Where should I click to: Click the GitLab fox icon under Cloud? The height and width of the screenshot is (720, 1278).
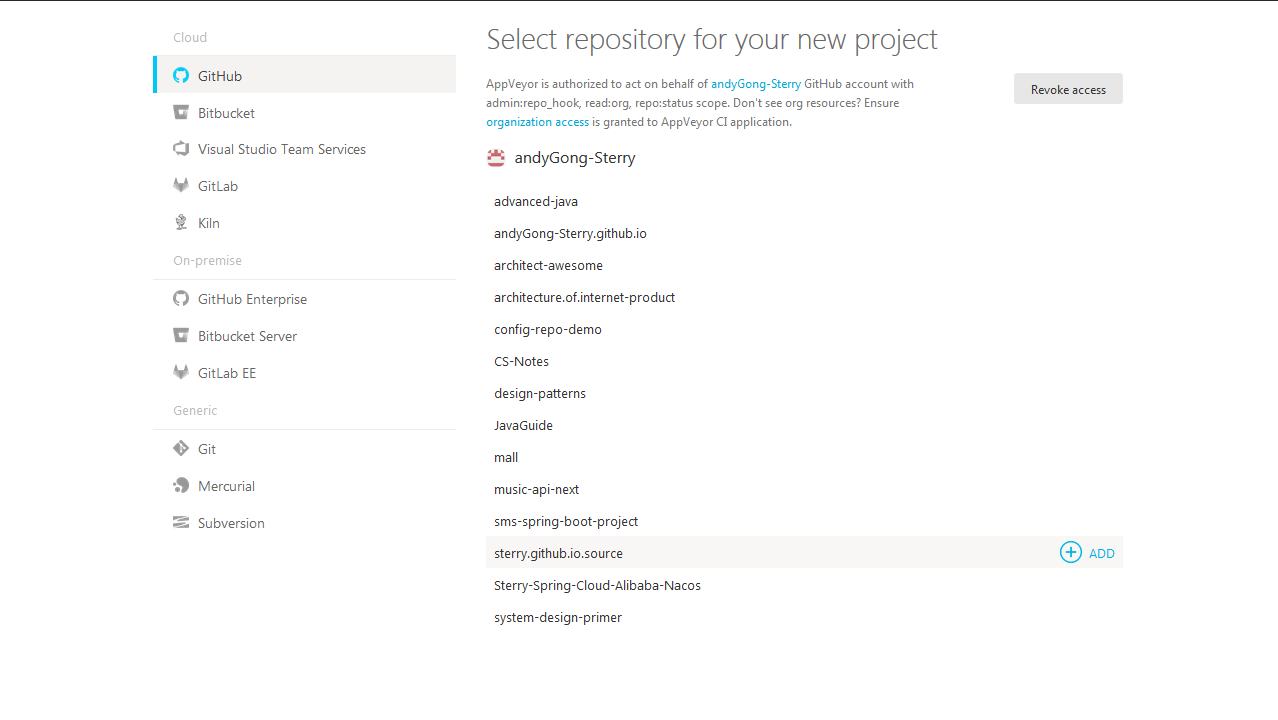tap(181, 185)
